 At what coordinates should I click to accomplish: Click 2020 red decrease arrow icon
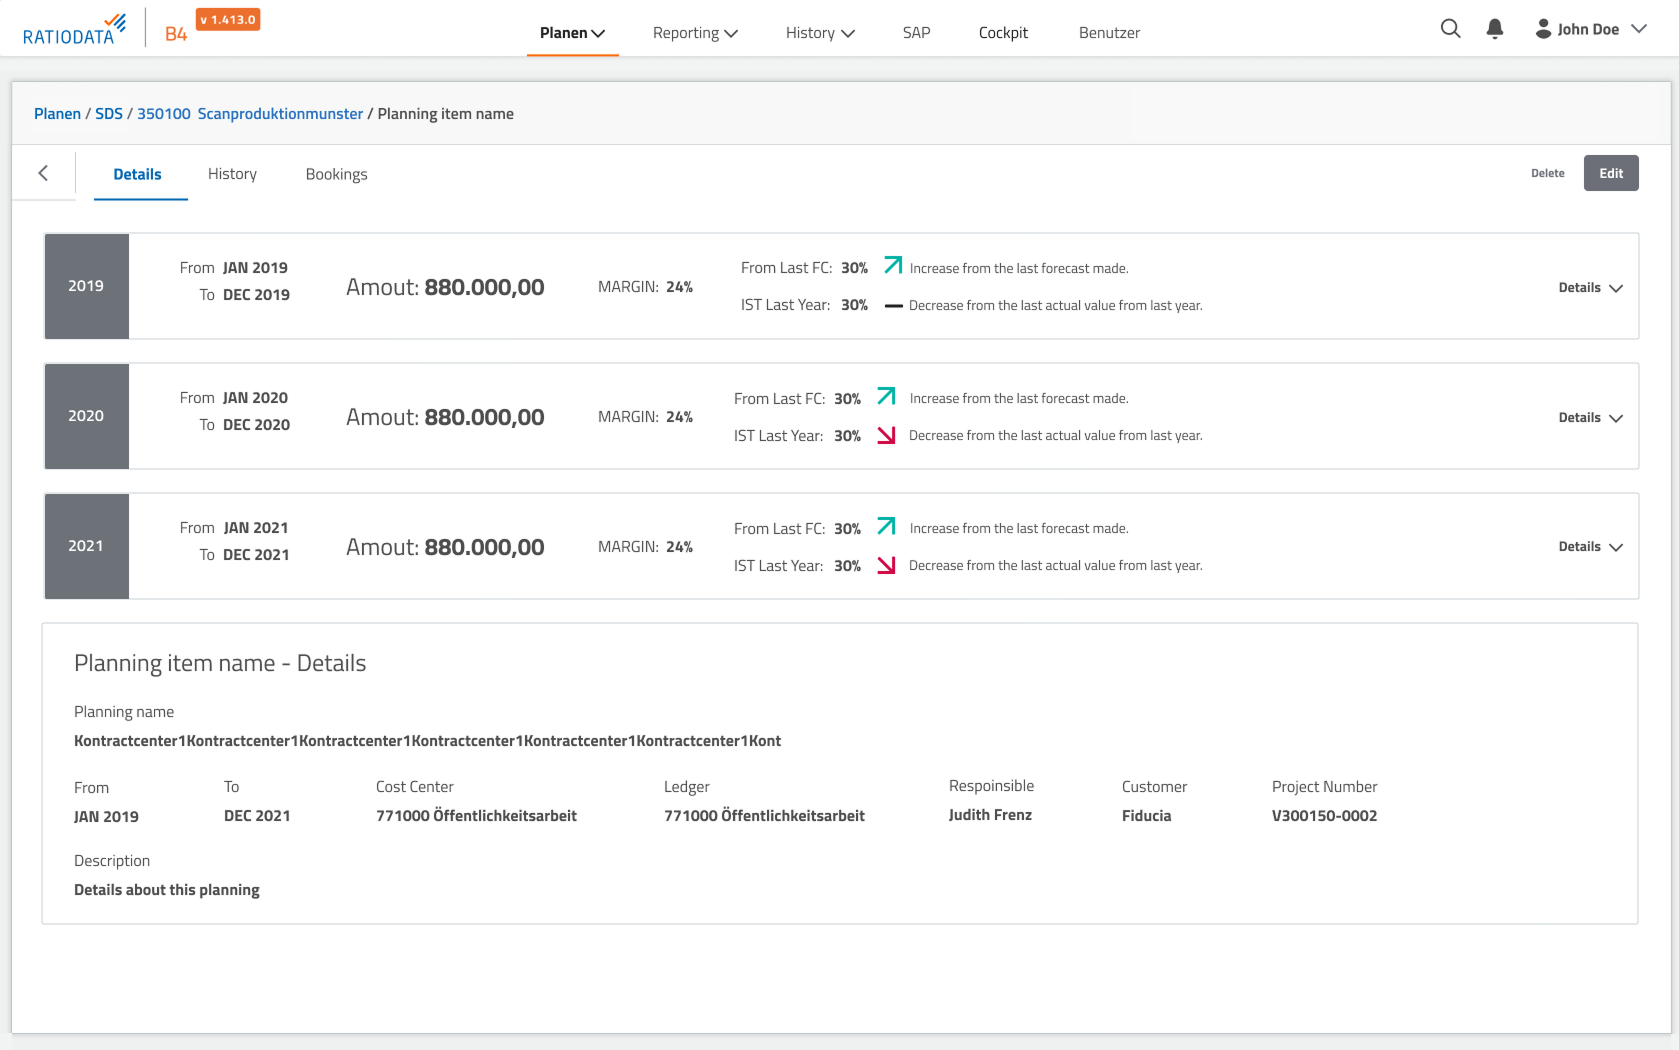click(x=886, y=435)
